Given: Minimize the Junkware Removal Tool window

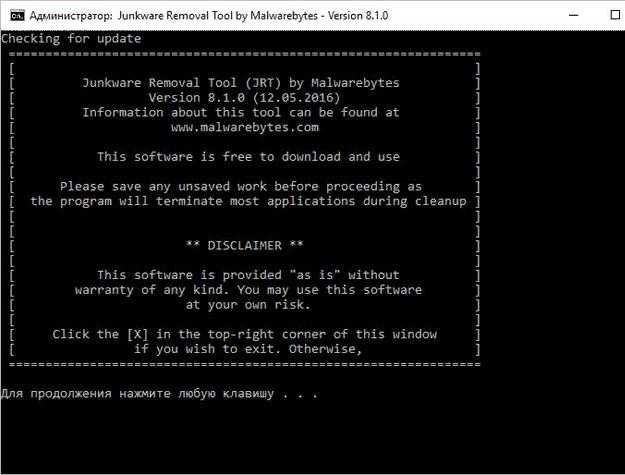Looking at the screenshot, I should (574, 15).
